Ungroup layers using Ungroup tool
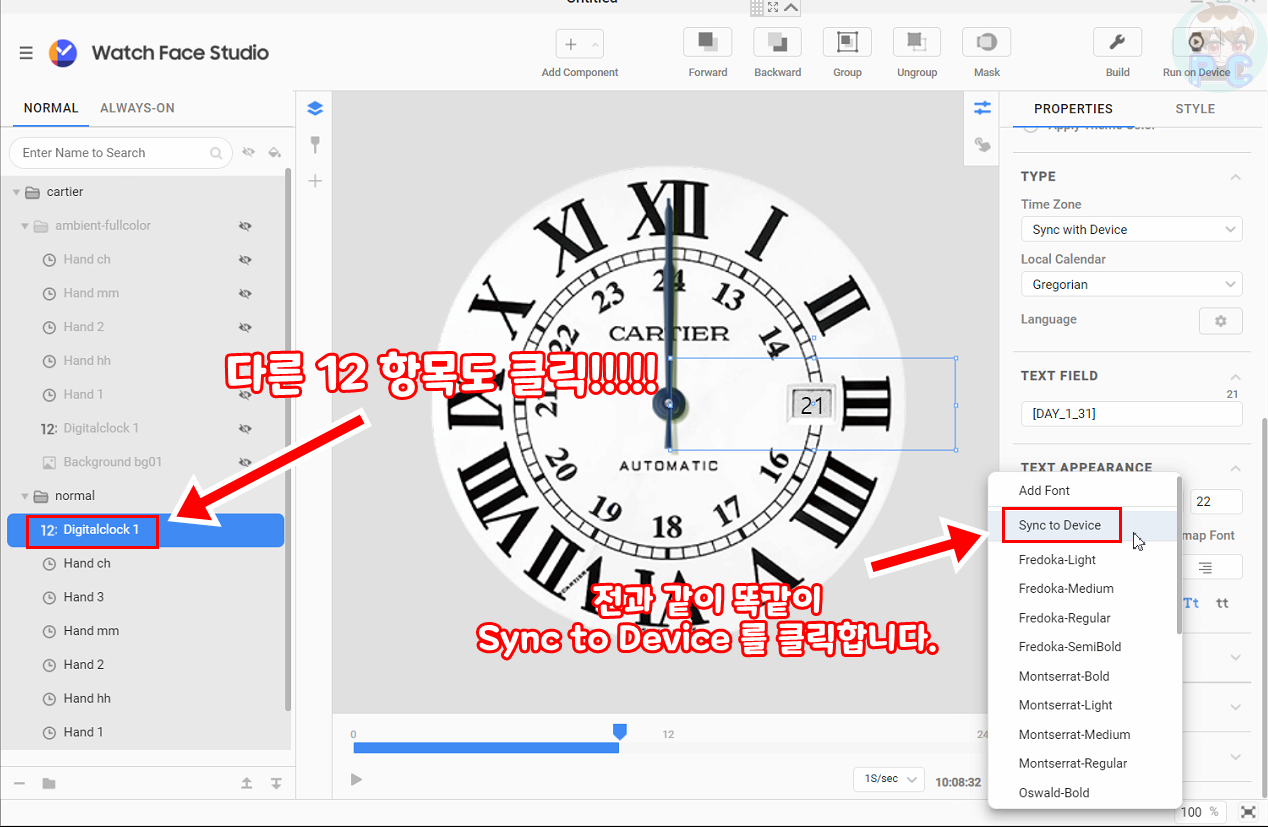1268x827 pixels. (x=916, y=42)
